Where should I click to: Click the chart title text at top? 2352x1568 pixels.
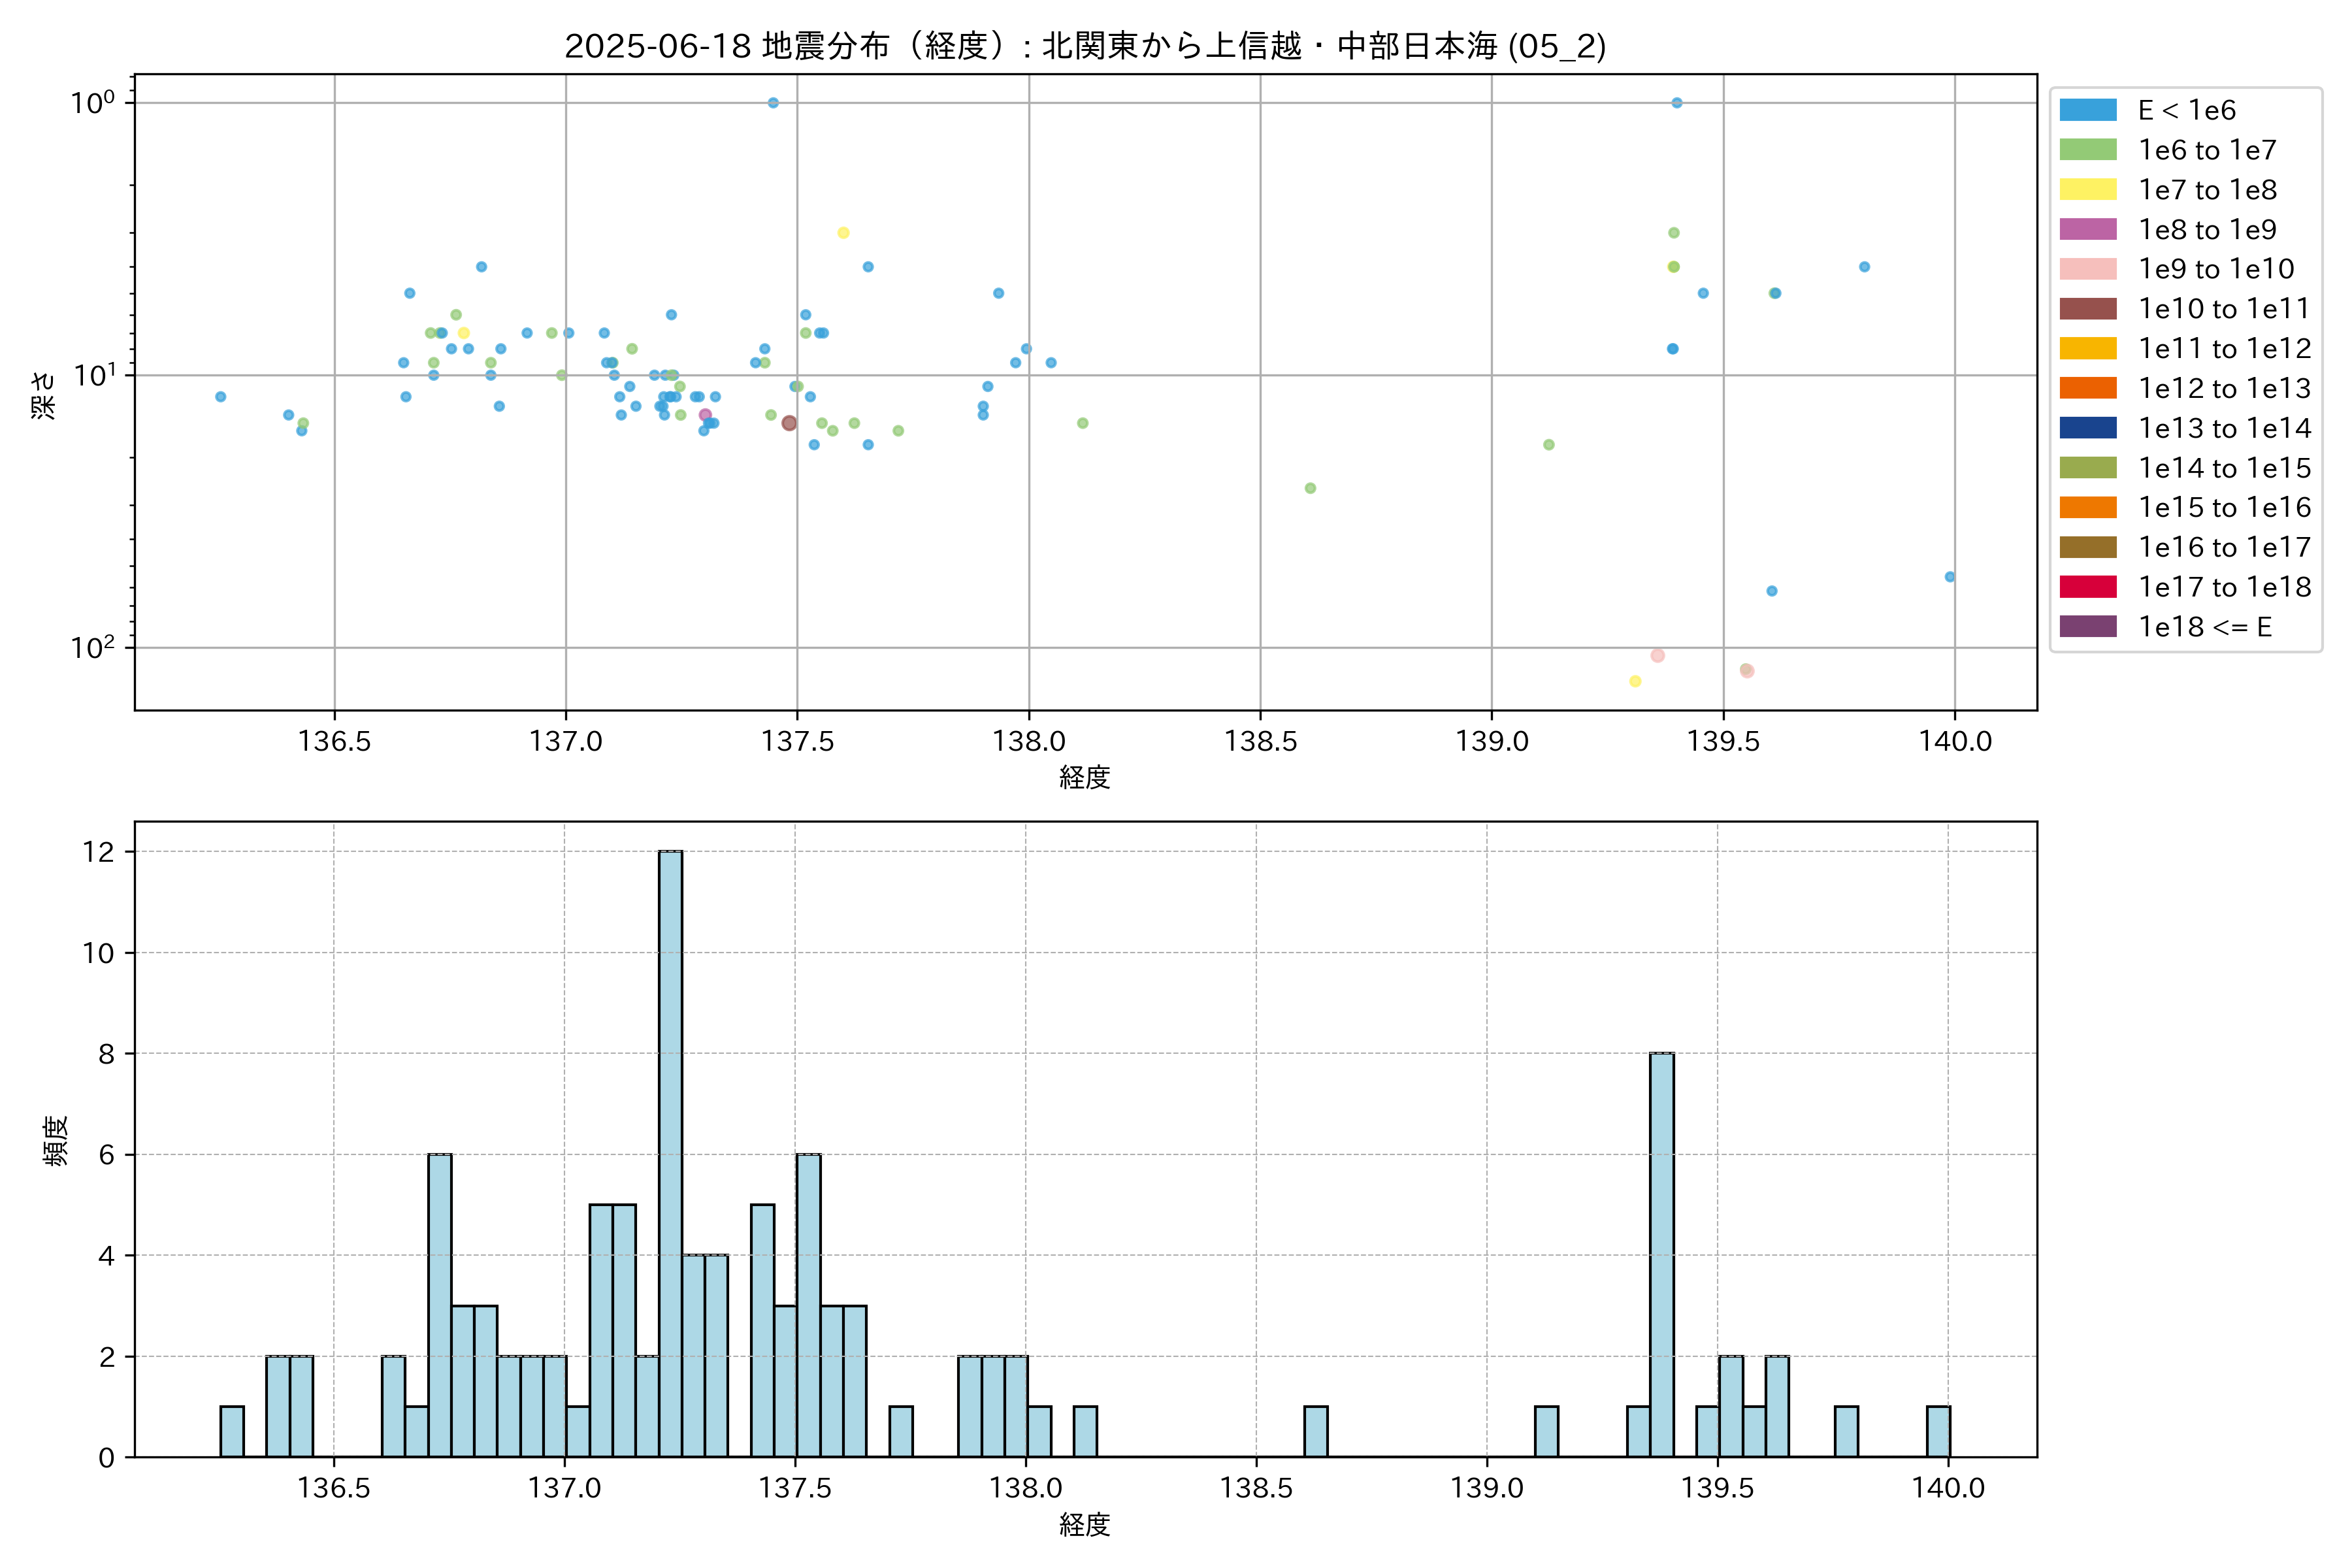(1085, 46)
